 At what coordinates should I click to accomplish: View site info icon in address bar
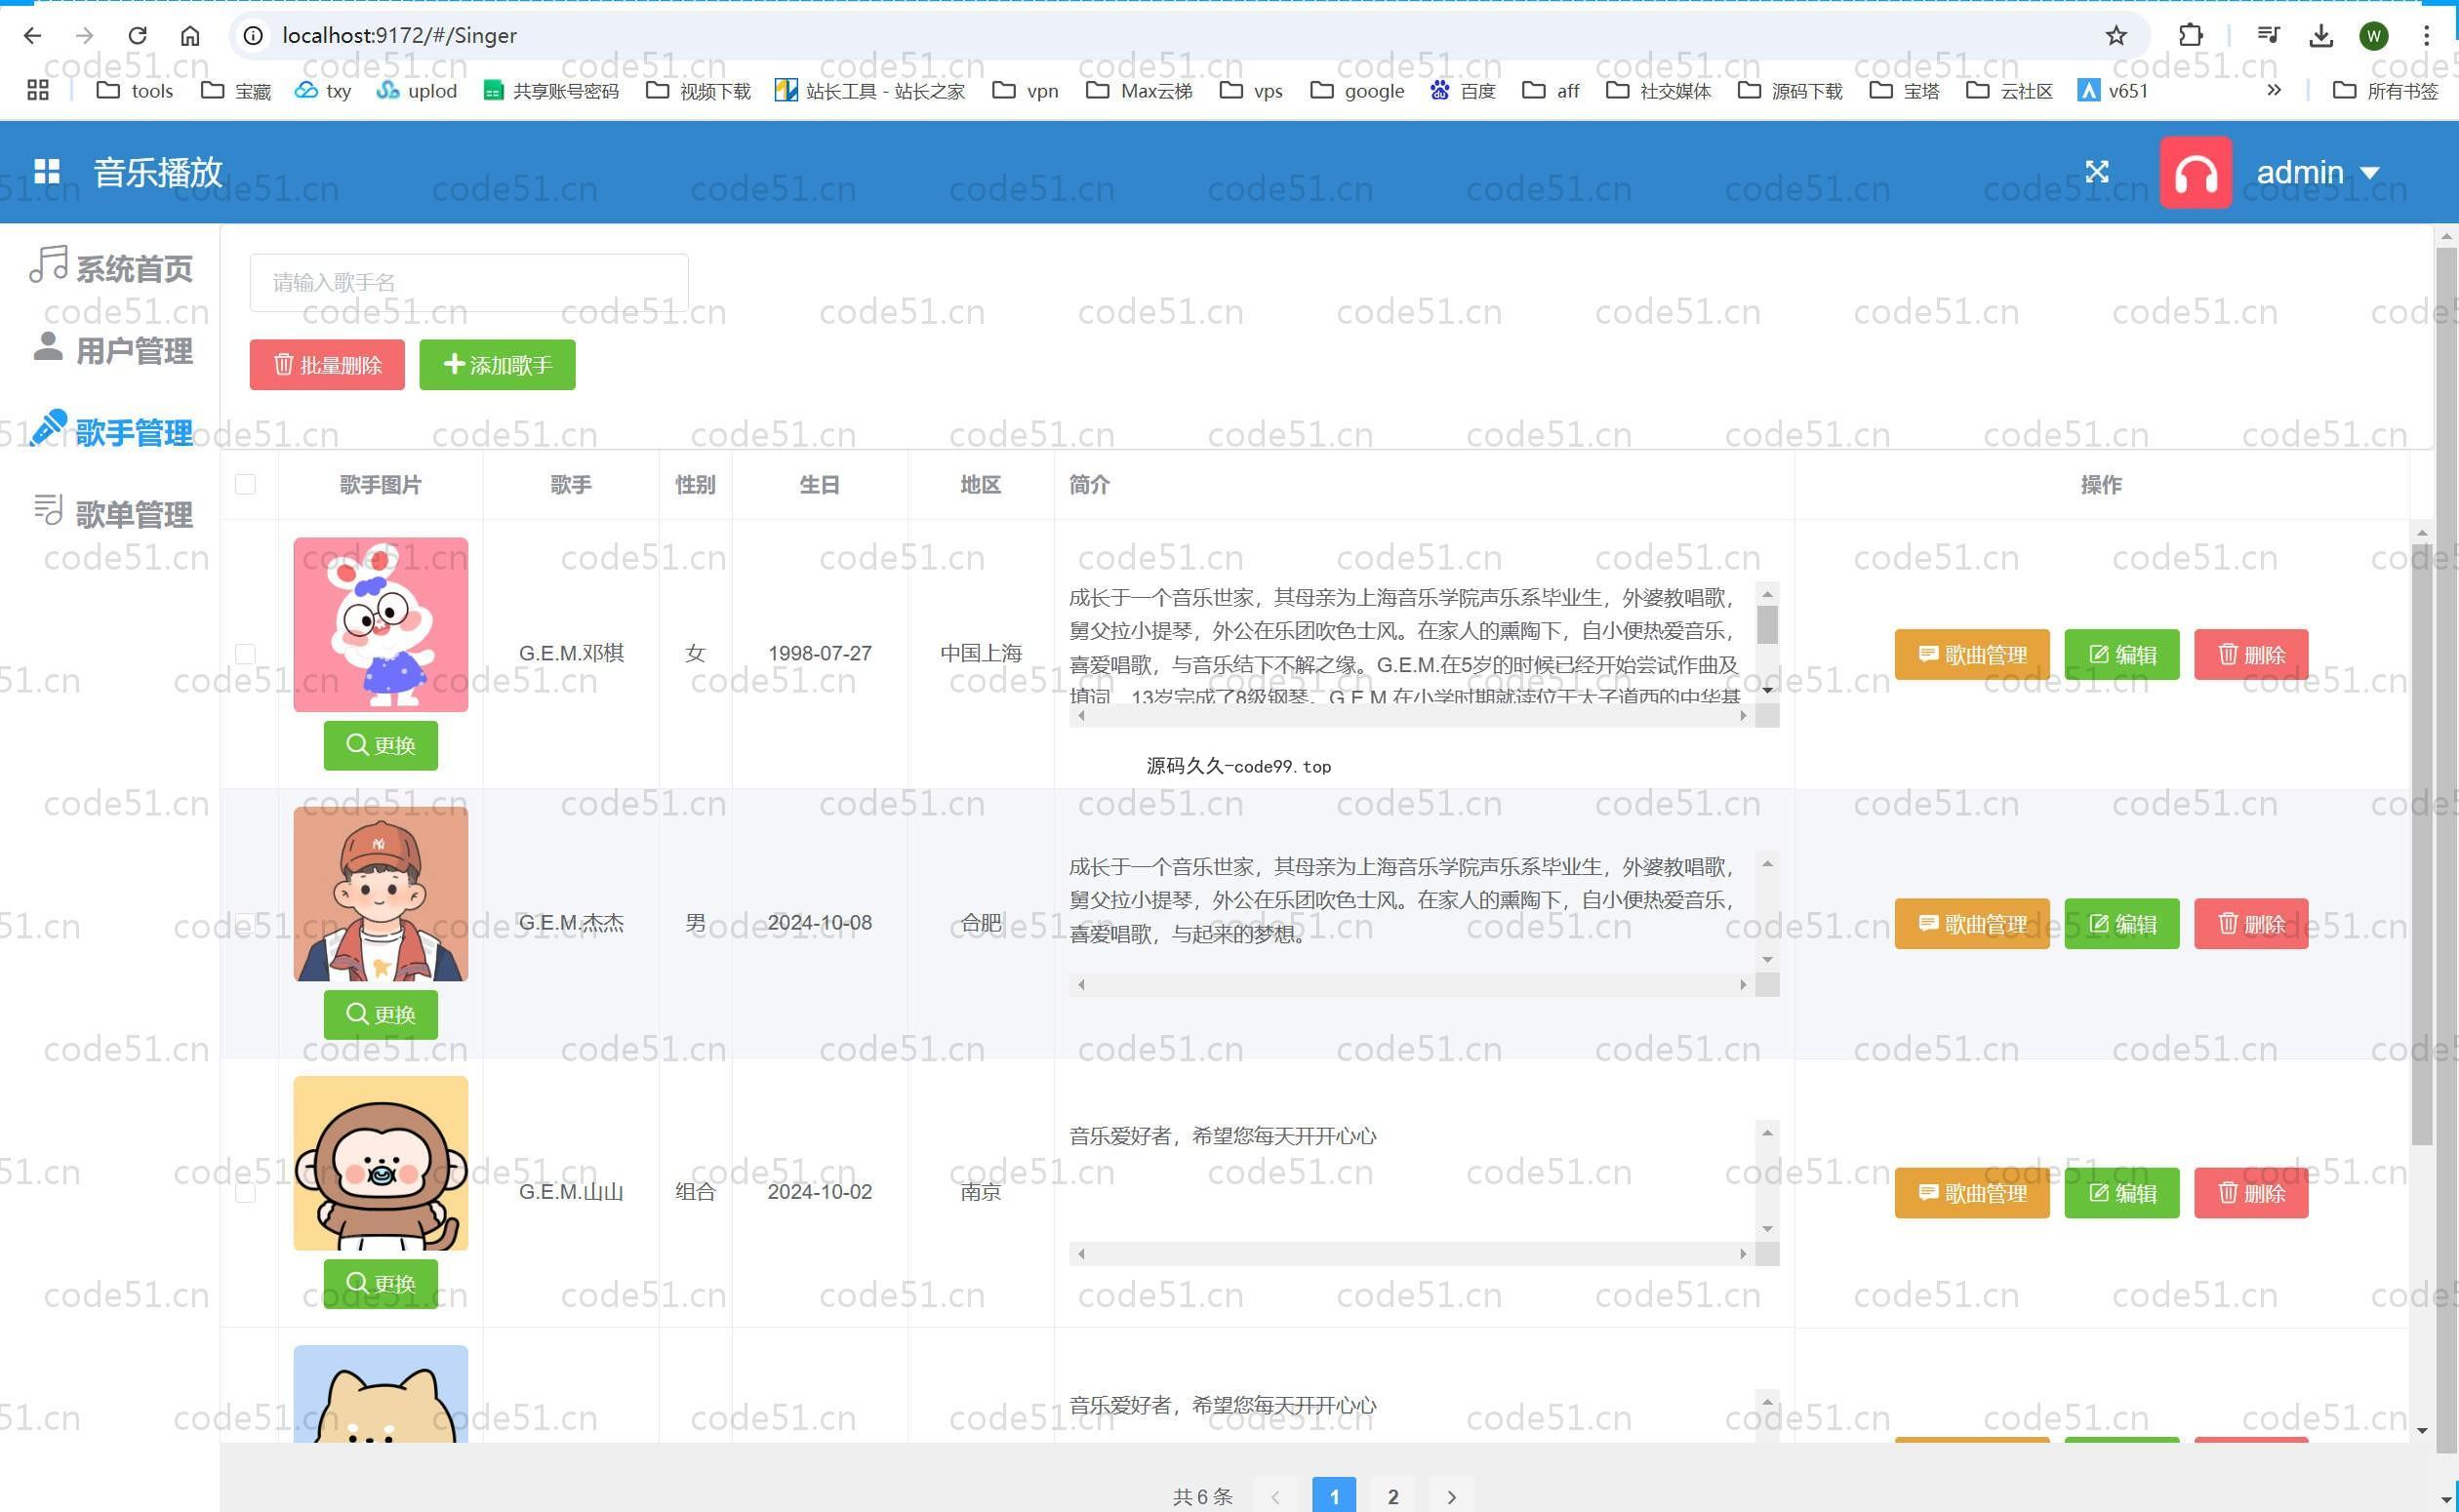point(254,36)
